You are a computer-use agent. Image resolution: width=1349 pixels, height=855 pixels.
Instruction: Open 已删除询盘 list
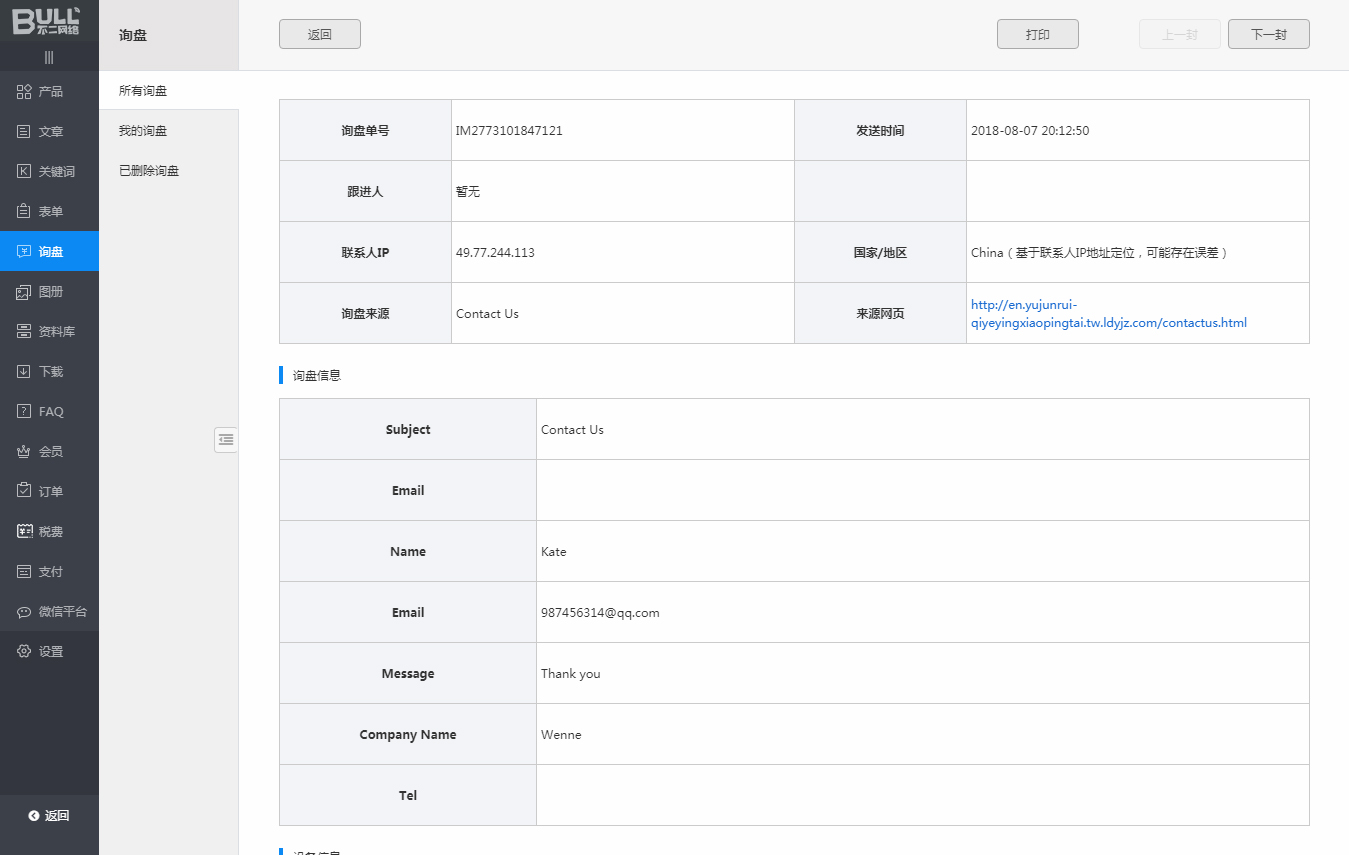coord(149,171)
